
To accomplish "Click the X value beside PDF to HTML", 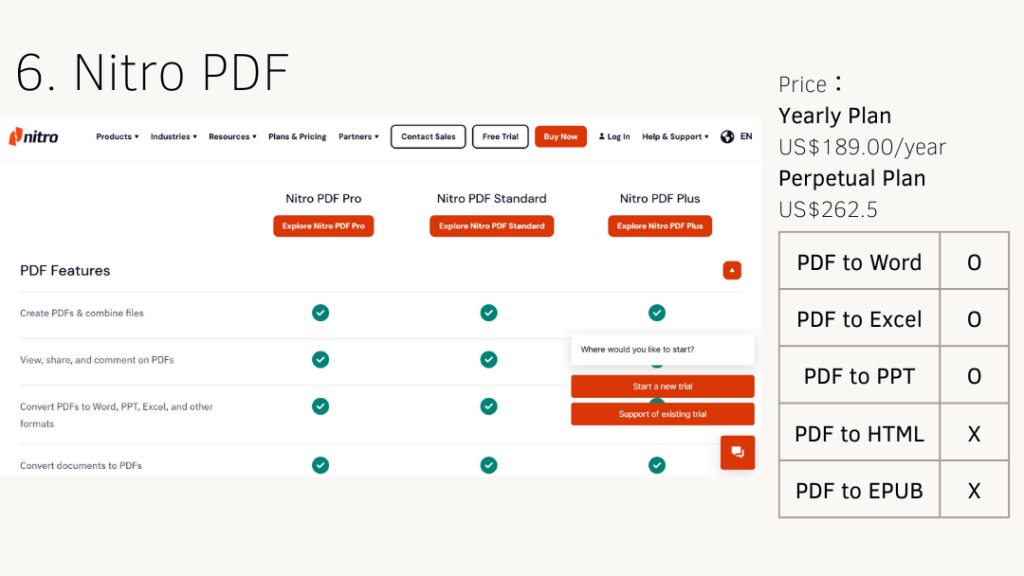I will pos(974,434).
